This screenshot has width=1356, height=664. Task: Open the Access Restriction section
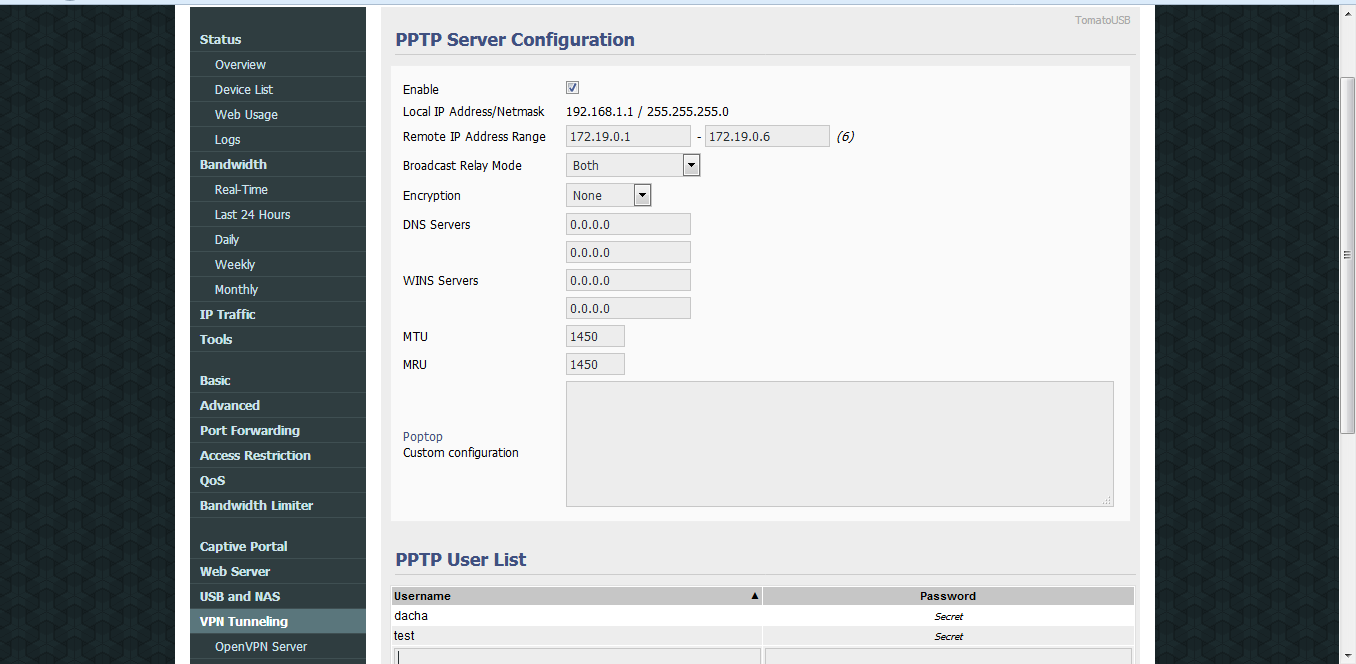click(x=278, y=455)
